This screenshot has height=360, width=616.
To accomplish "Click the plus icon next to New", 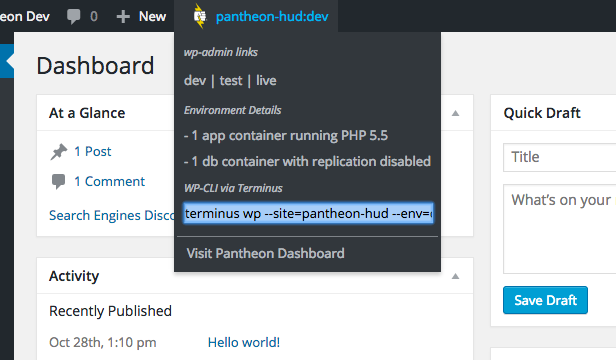I will [123, 17].
